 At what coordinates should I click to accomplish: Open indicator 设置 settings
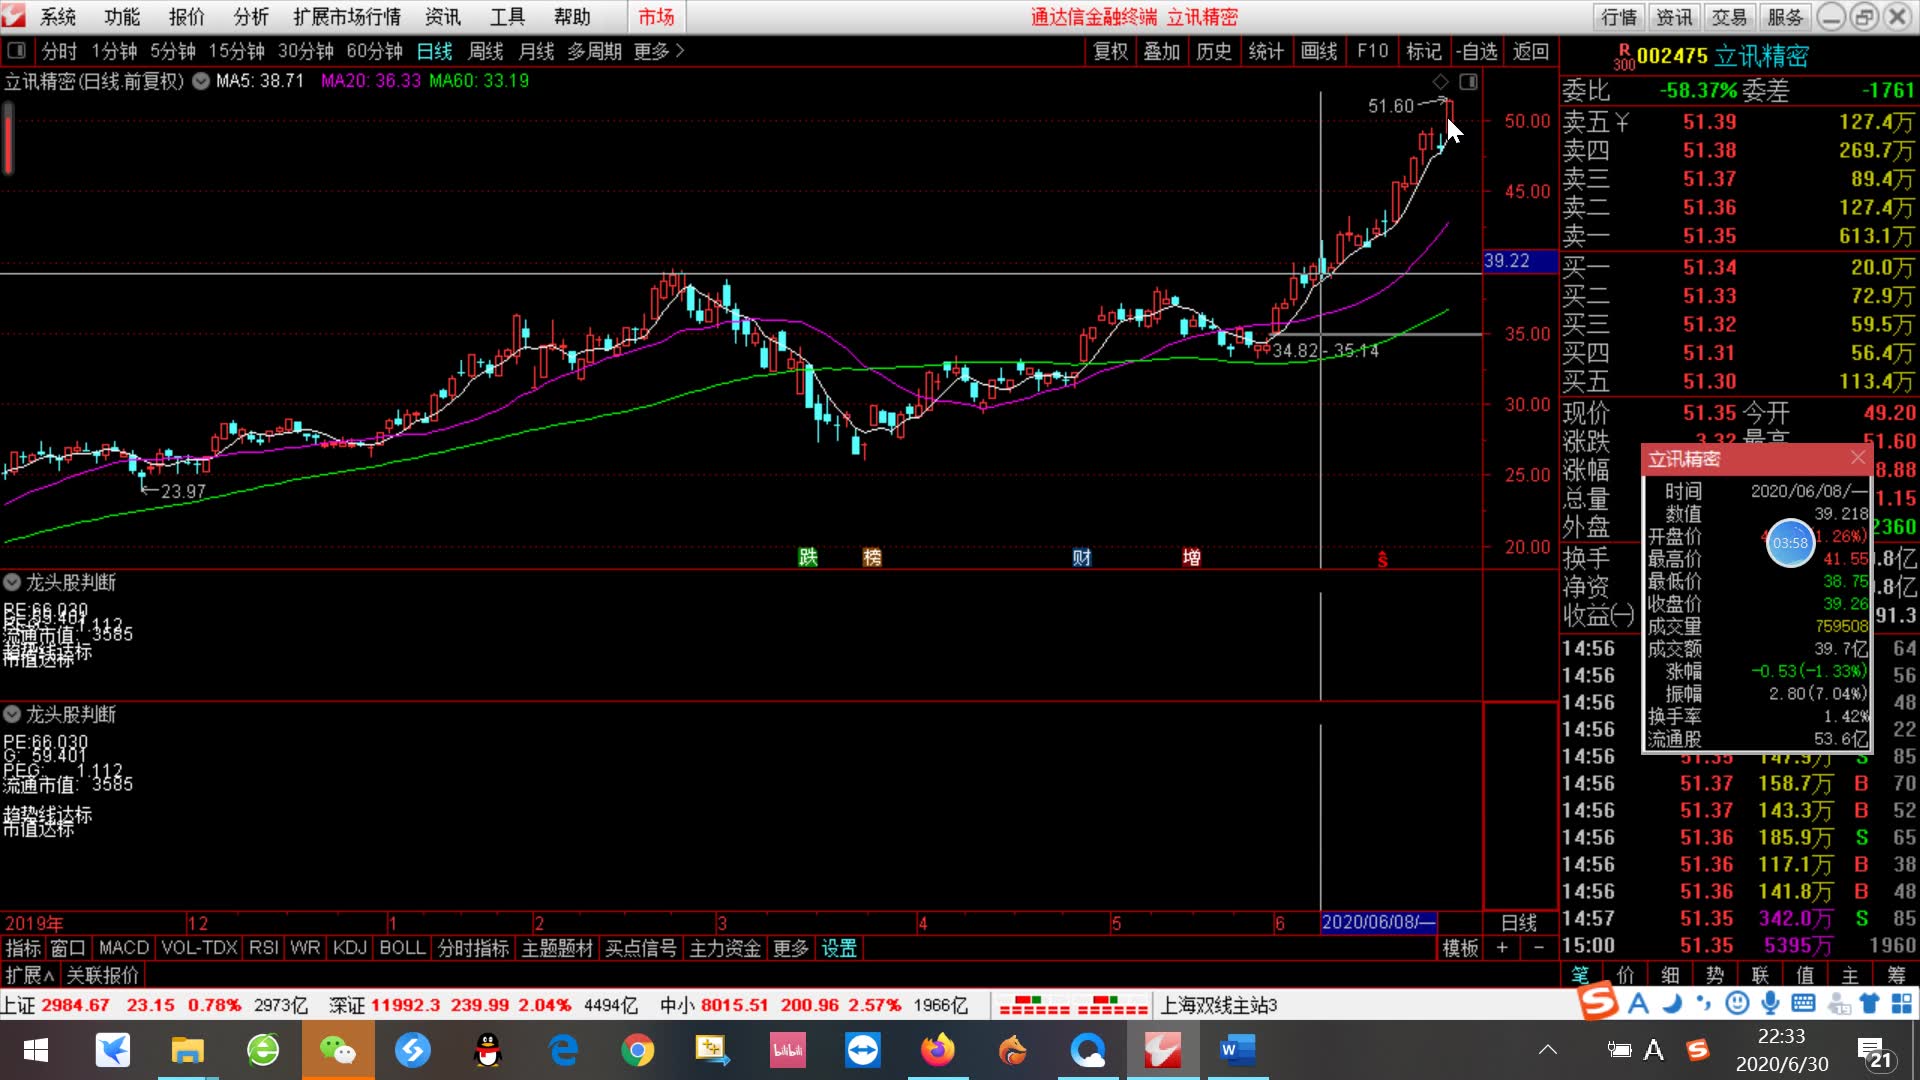(839, 948)
